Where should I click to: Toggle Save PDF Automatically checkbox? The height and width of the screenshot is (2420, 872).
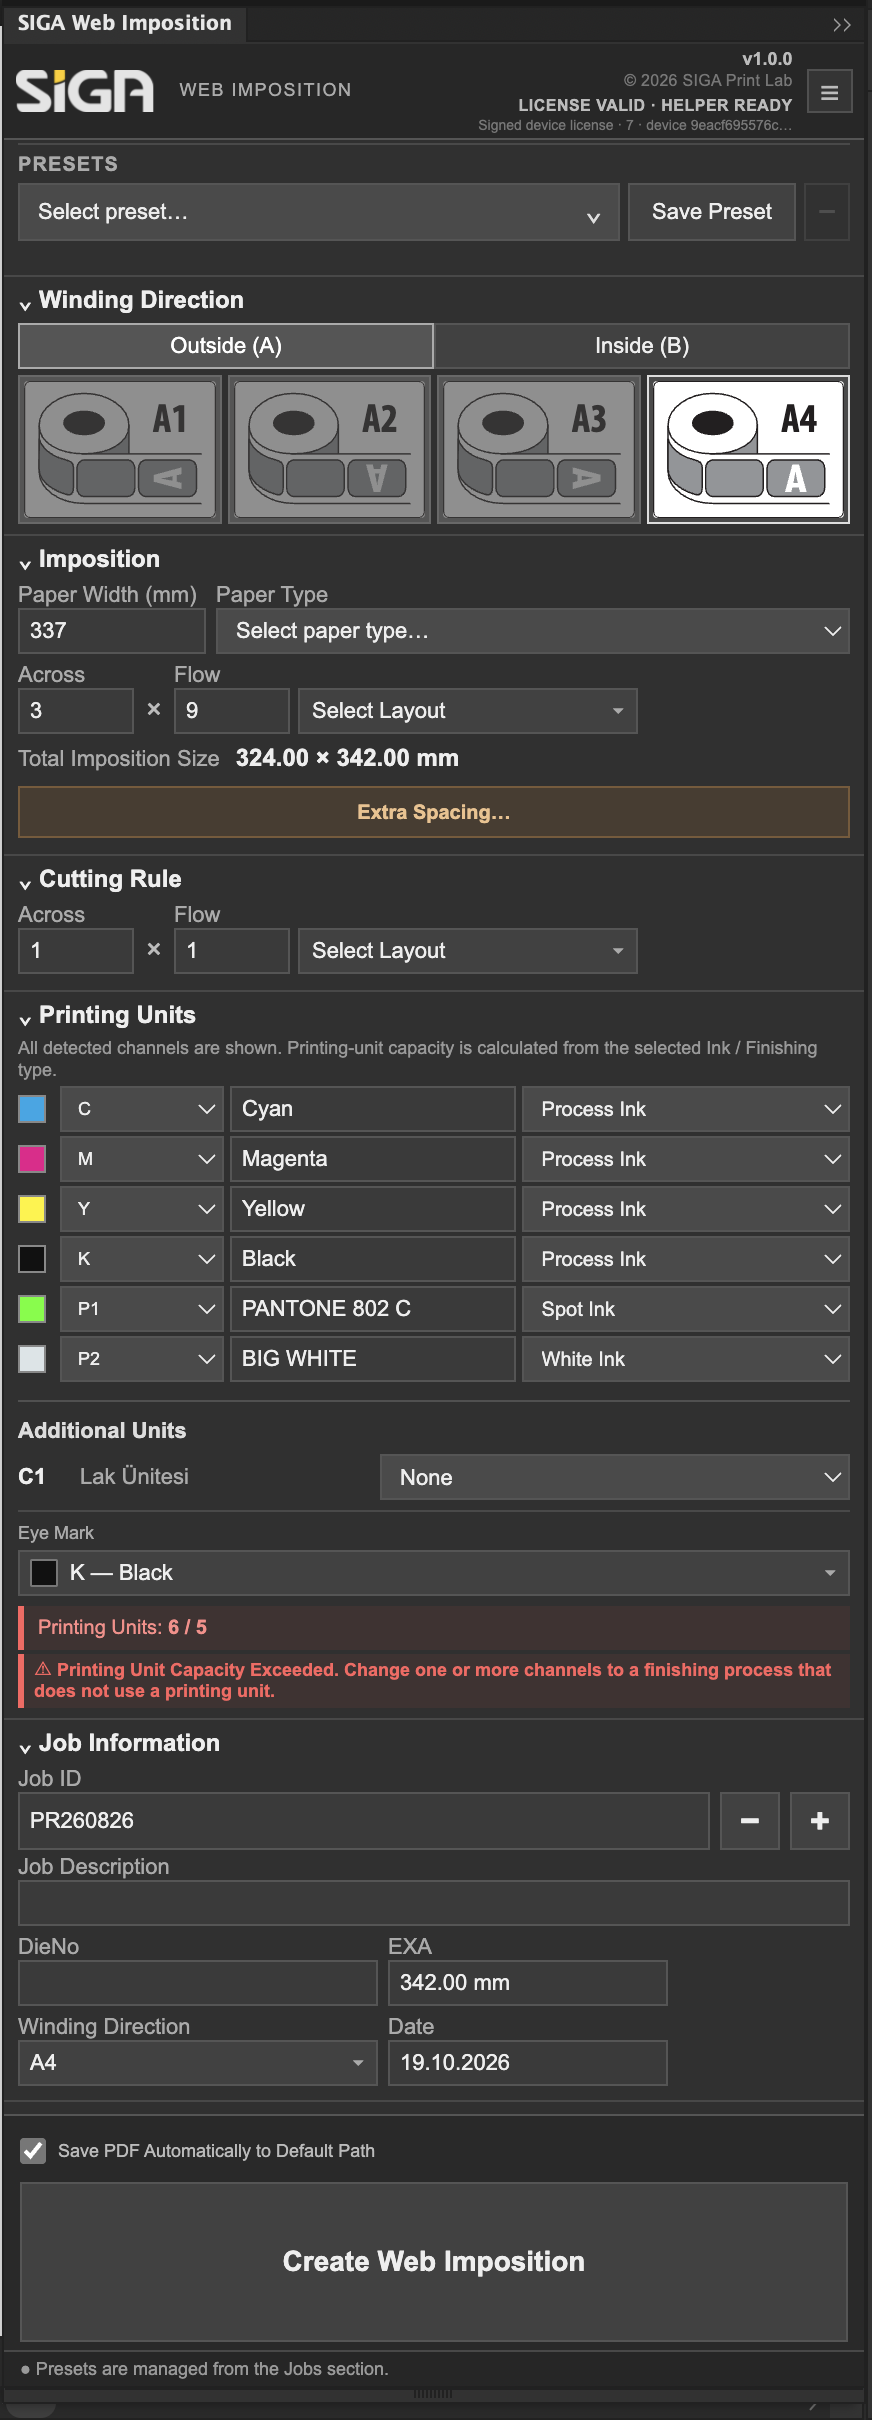(x=33, y=2150)
